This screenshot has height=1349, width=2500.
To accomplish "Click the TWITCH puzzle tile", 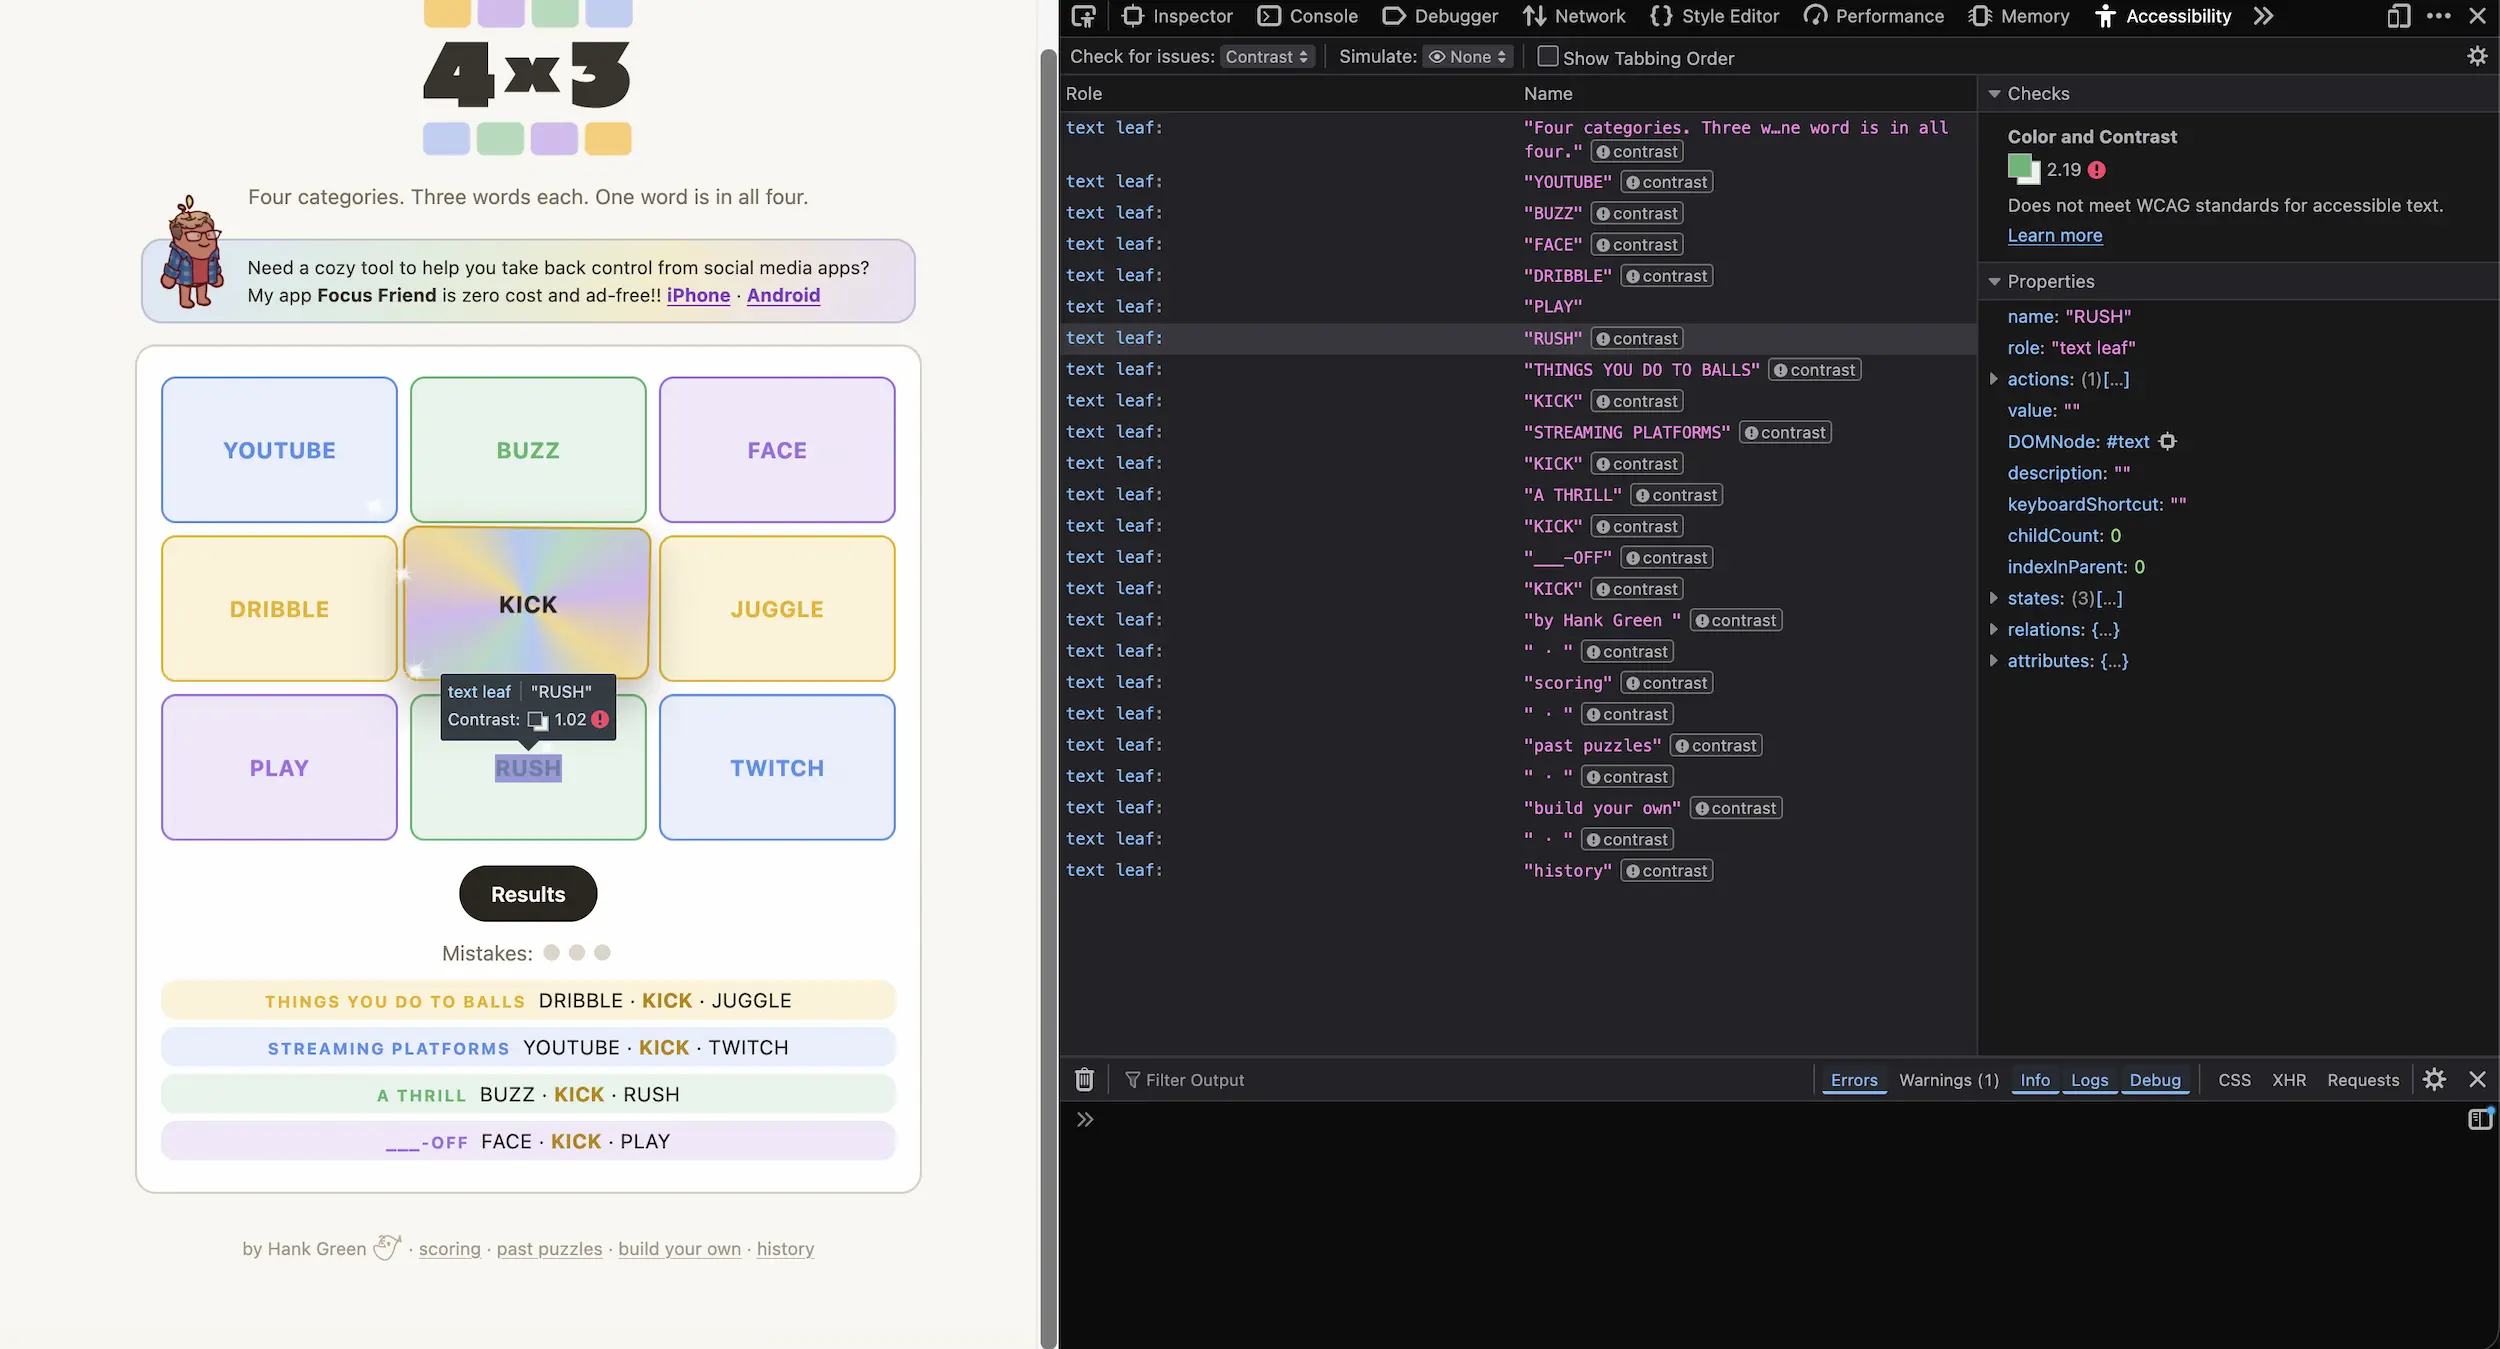I will click(777, 768).
